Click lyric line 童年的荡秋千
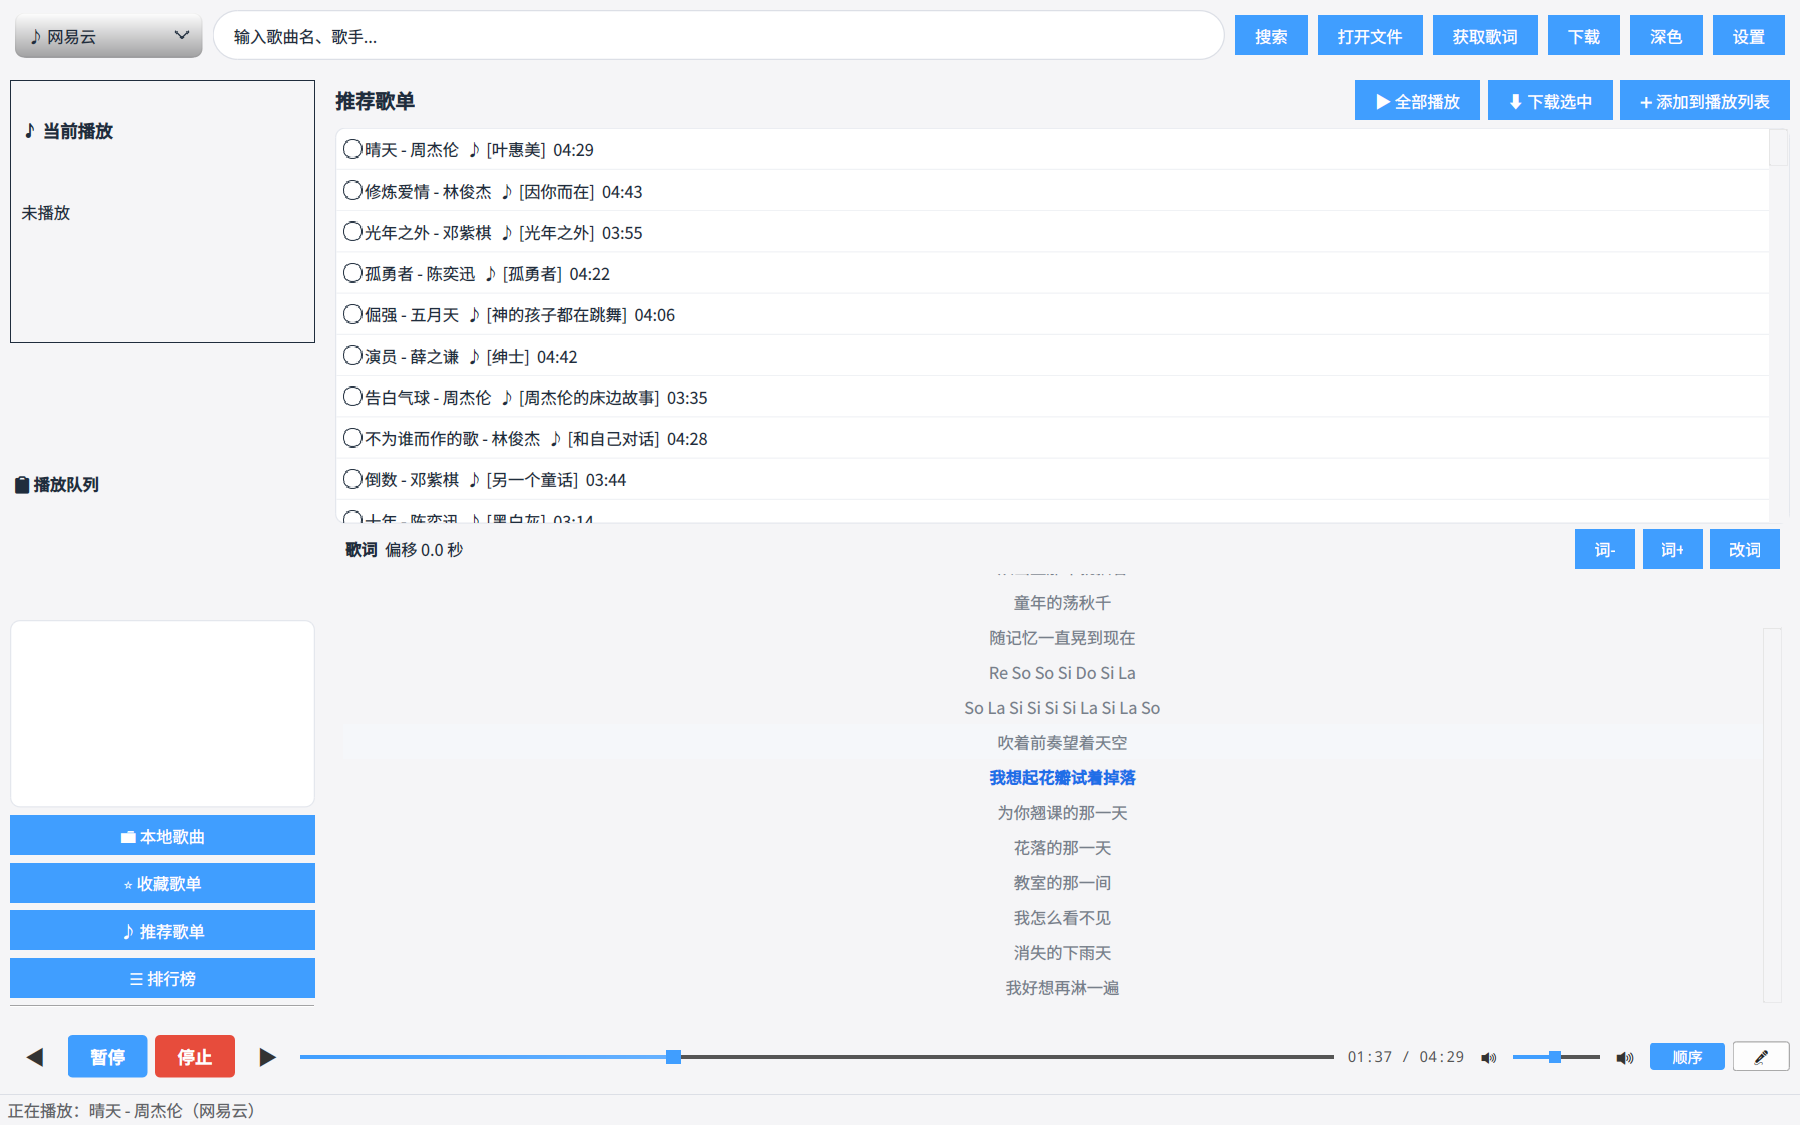Viewport: 1800px width, 1125px height. [1062, 602]
